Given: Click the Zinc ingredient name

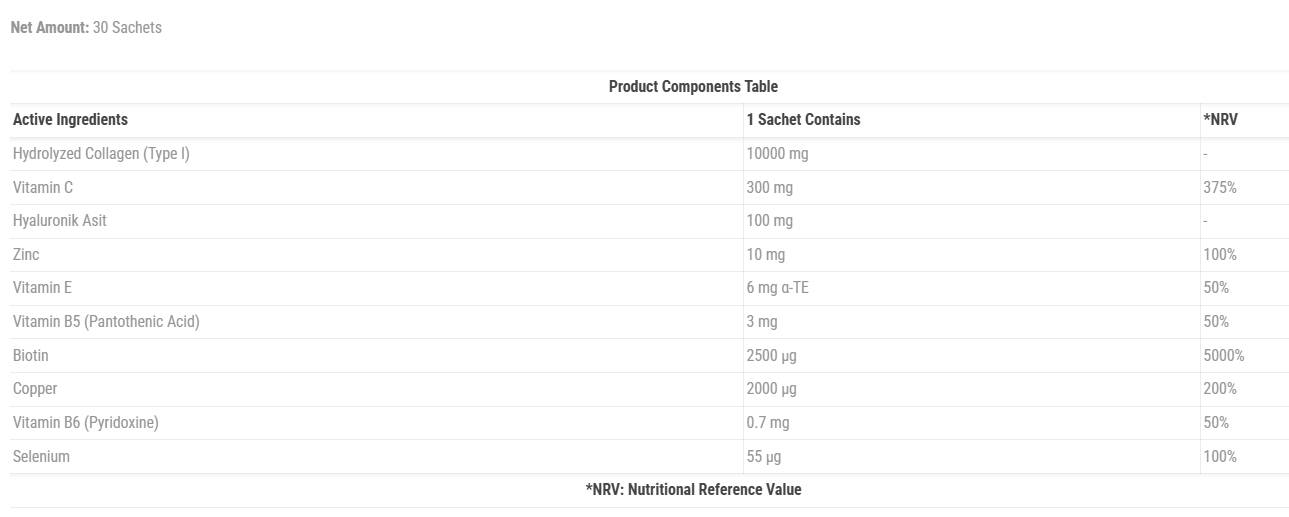Looking at the screenshot, I should pyautogui.click(x=26, y=255).
